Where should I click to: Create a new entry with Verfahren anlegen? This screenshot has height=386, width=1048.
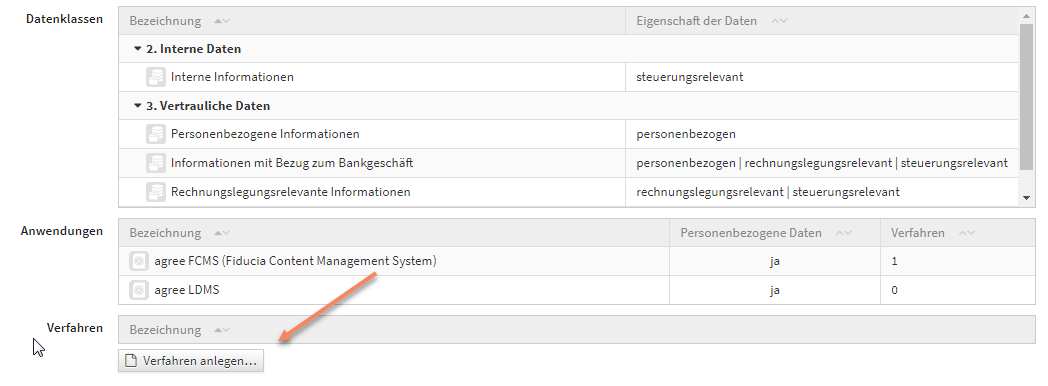click(x=191, y=361)
